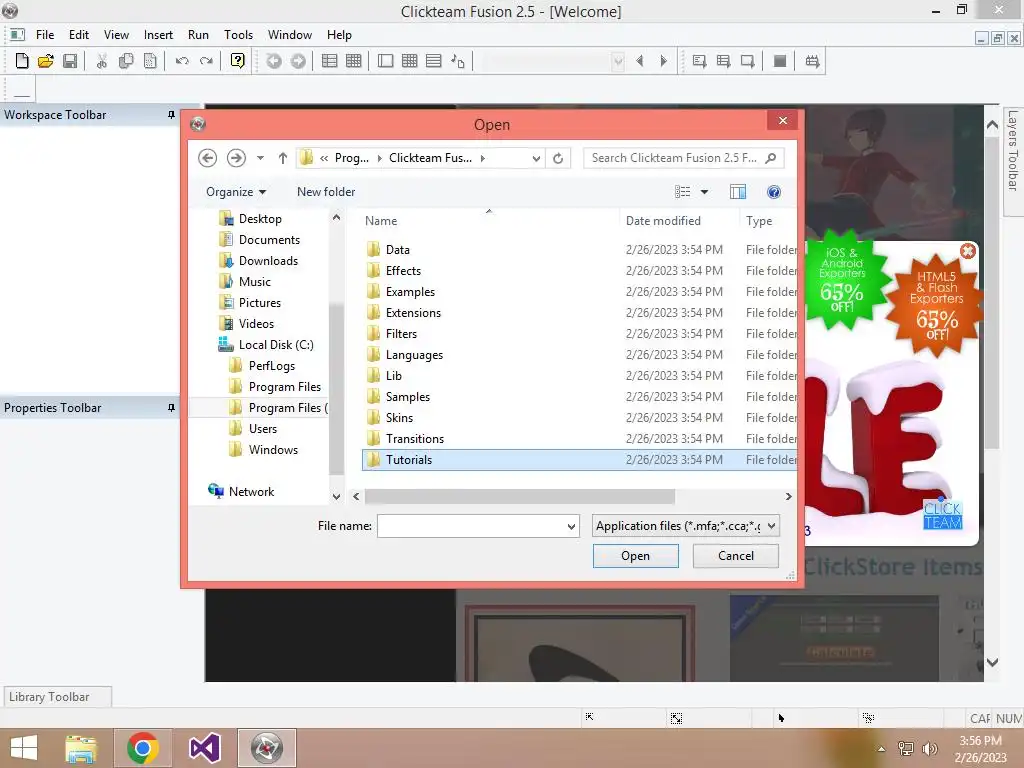Click the Windows Start button
The image size is (1024, 768).
(x=24, y=748)
